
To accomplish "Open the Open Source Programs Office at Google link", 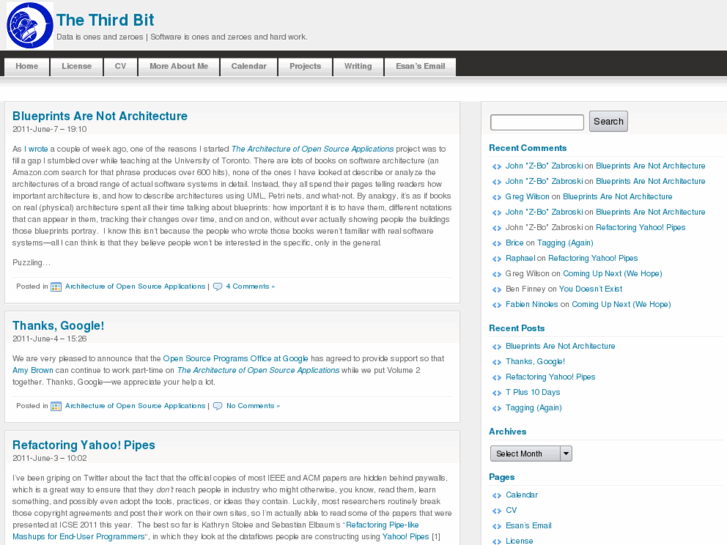I will 236,359.
